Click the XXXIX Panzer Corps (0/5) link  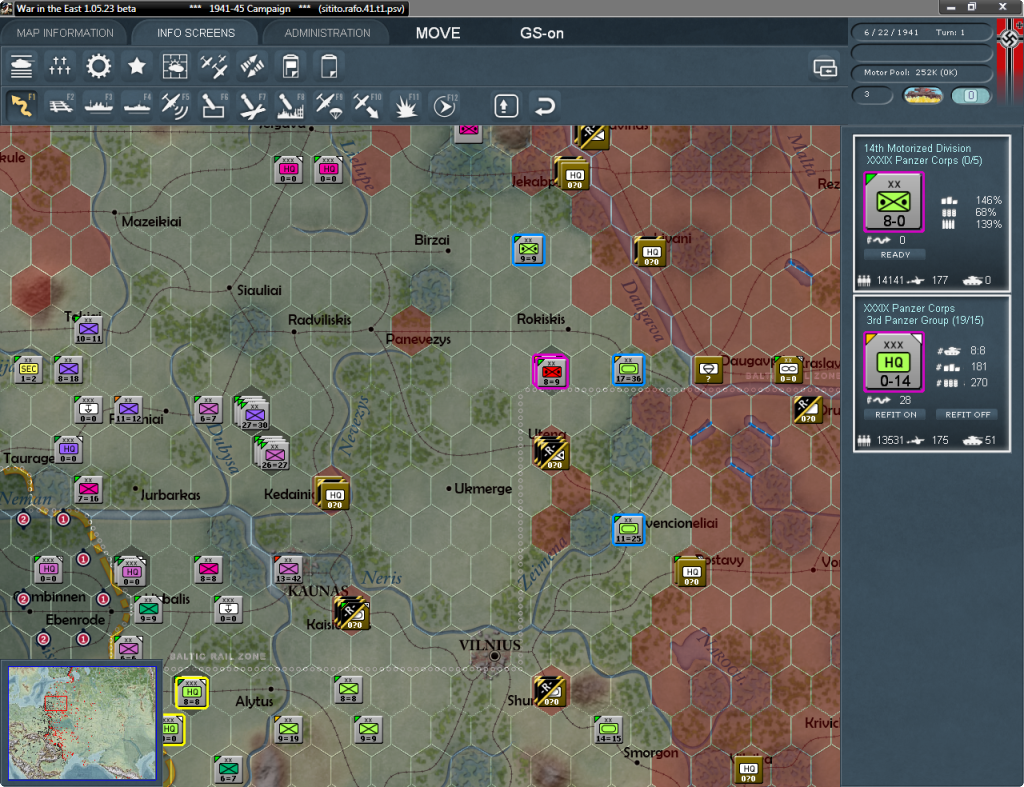point(924,160)
